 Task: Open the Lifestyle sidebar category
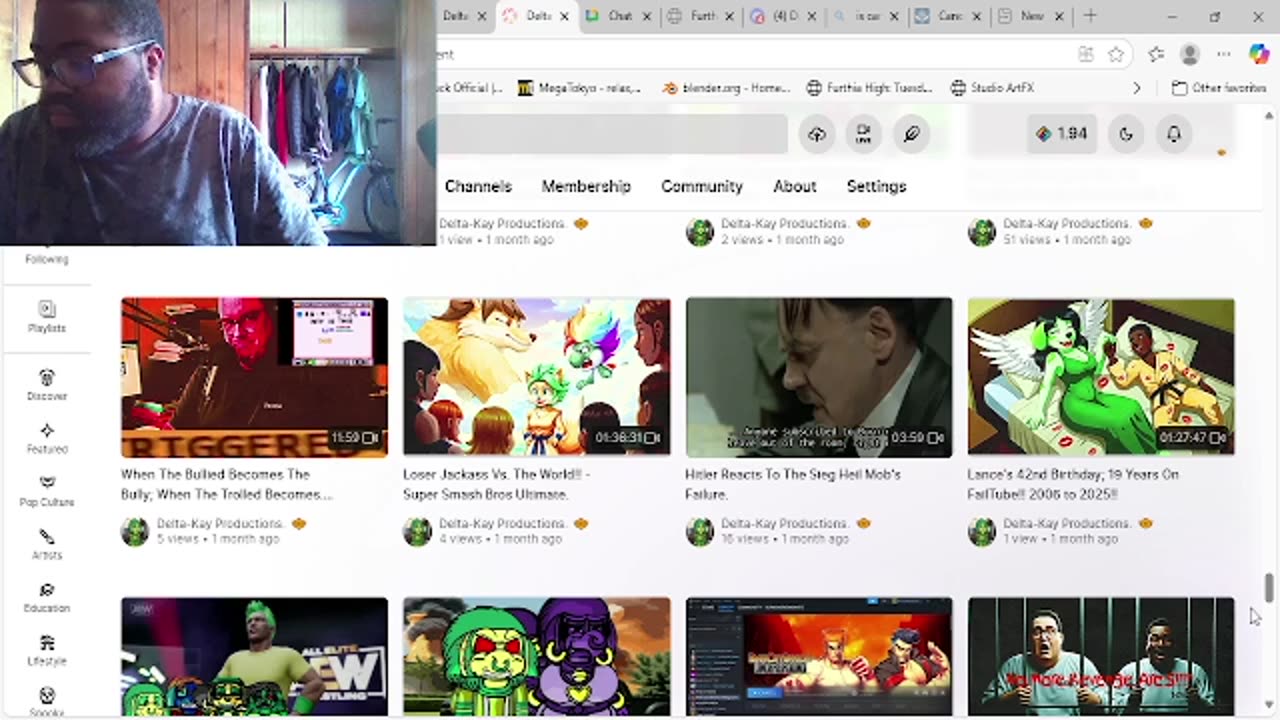pyautogui.click(x=47, y=650)
